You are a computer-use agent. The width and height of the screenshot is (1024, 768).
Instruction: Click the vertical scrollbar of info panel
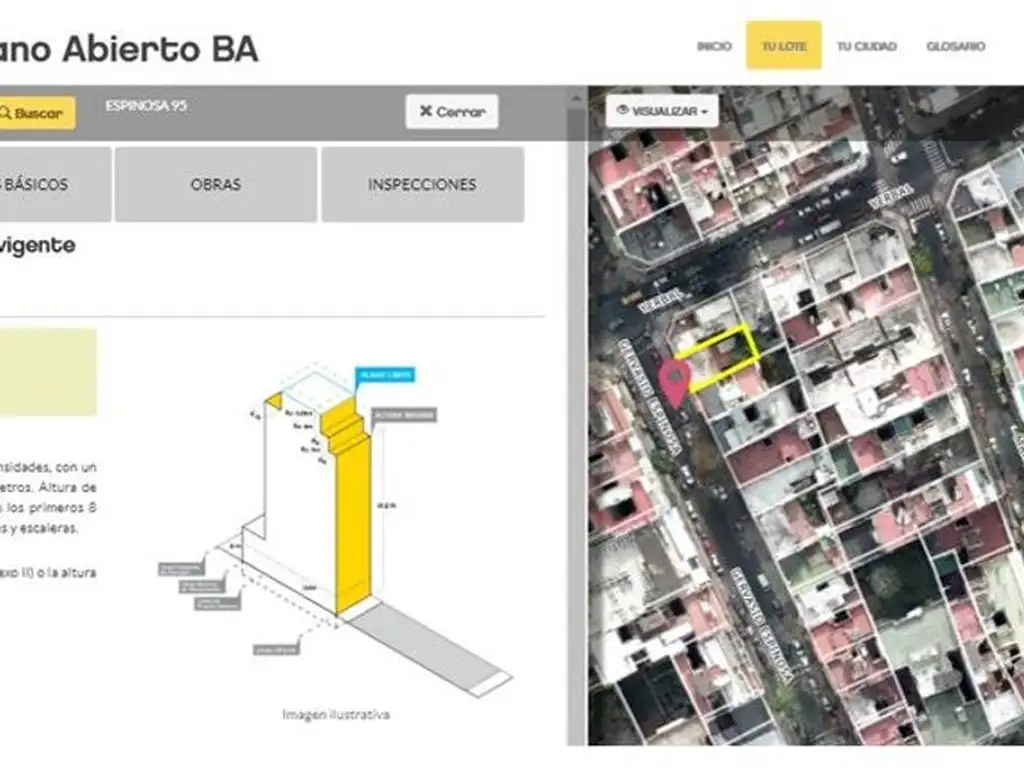(576, 400)
